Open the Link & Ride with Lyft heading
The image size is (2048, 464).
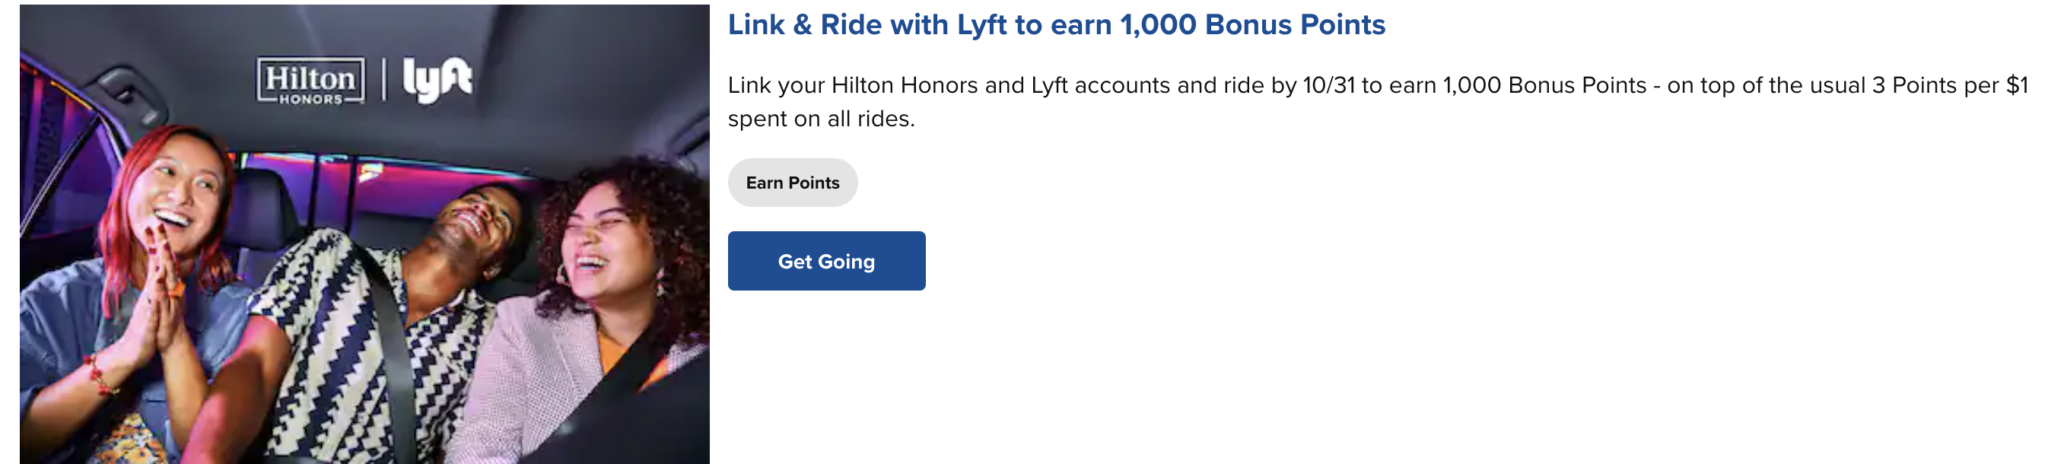[x=1056, y=25]
